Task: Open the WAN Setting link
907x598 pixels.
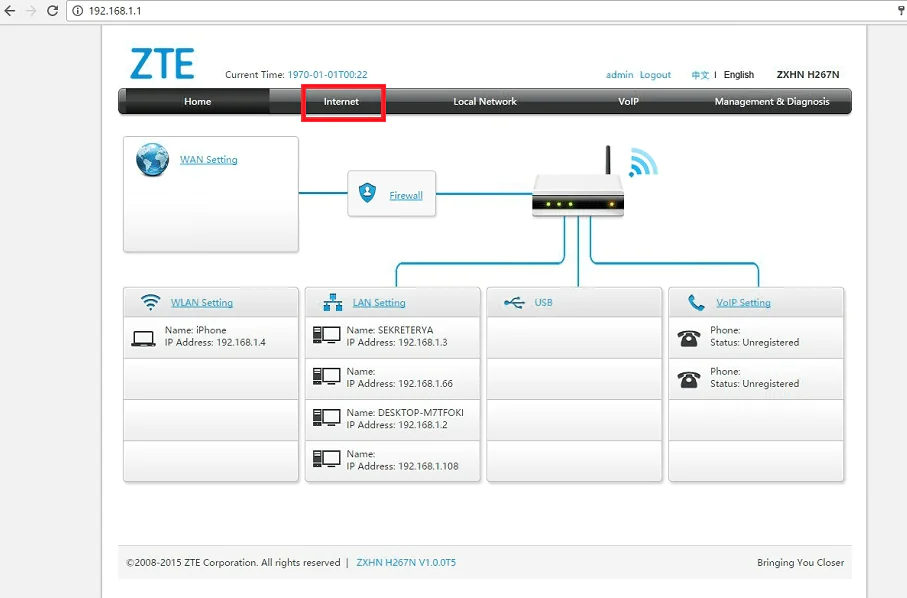Action: tap(208, 160)
